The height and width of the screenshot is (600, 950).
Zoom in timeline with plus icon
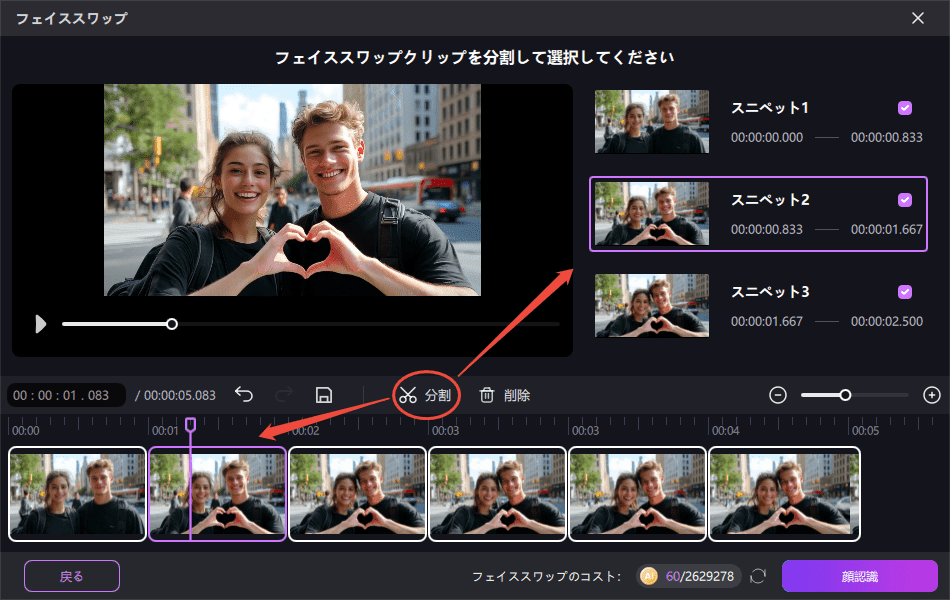(932, 395)
